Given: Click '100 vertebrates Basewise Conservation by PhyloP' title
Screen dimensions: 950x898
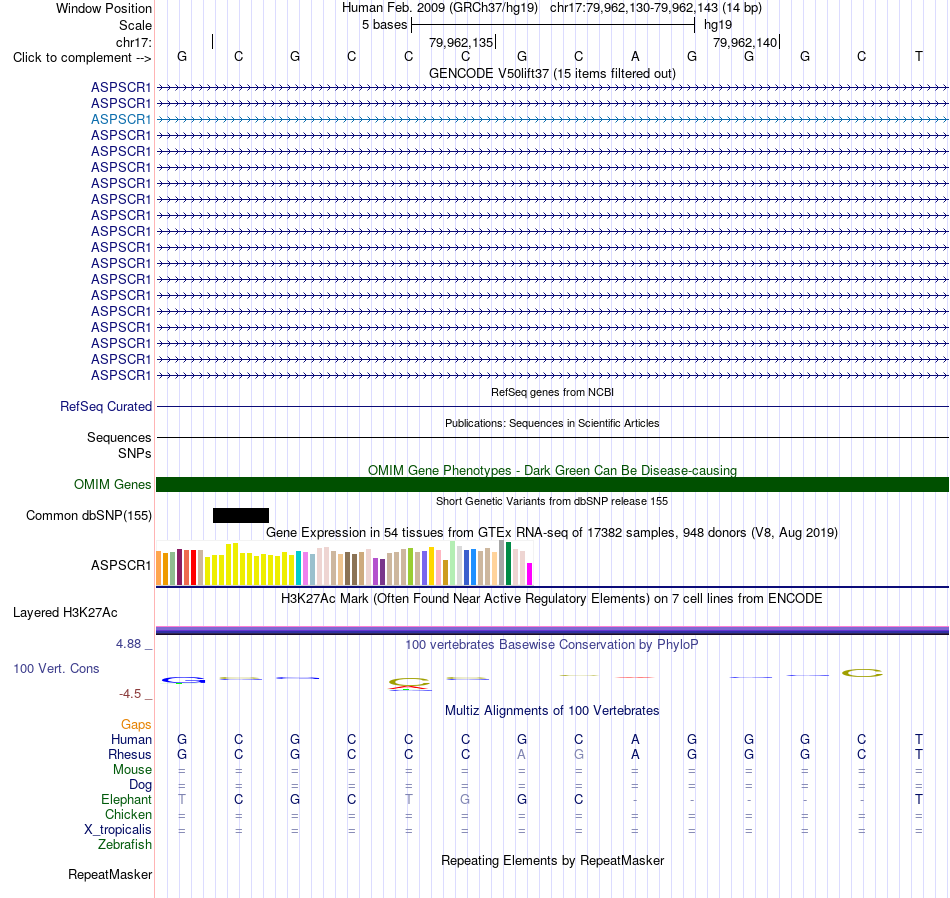Looking at the screenshot, I should 552,645.
